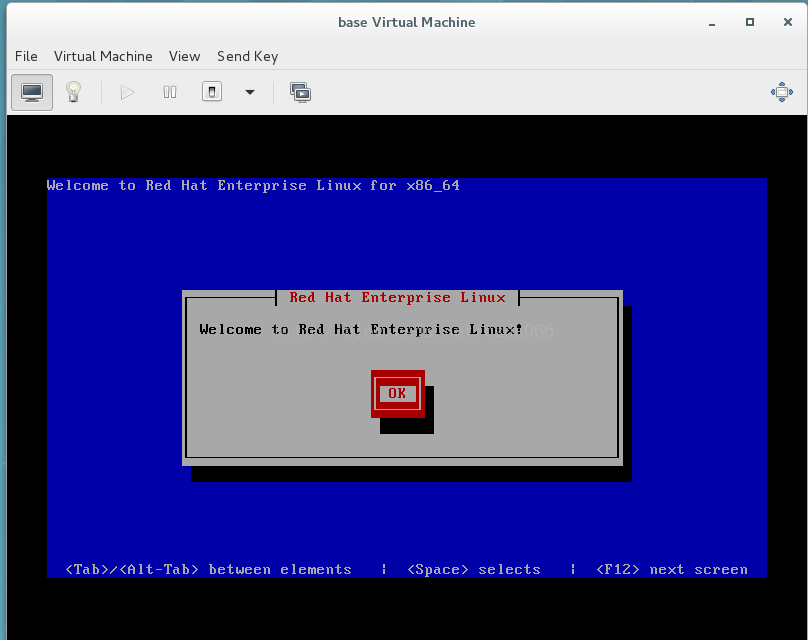Open the Send Key menu

point(247,56)
